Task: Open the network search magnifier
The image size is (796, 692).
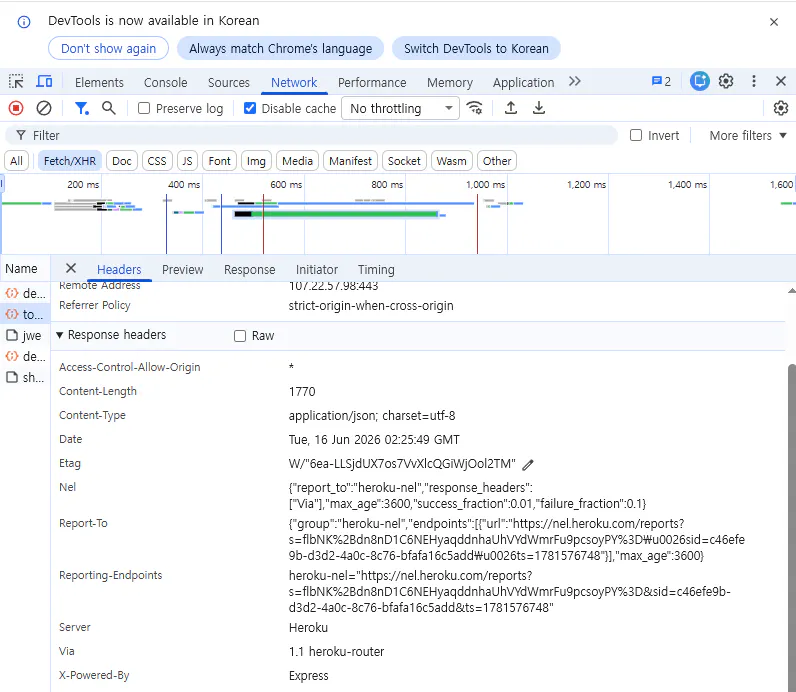Action: click(109, 108)
